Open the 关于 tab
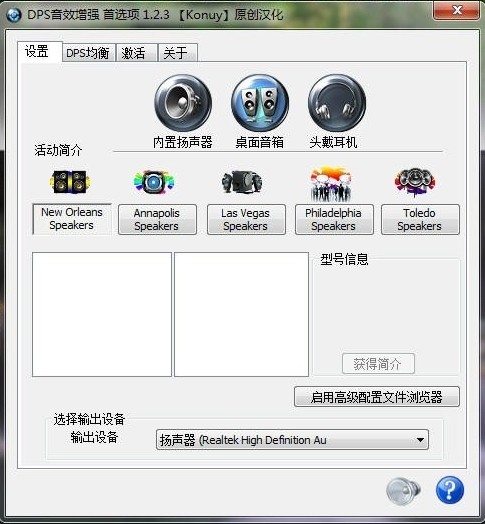Viewport: 485px width, 524px height. (x=178, y=53)
